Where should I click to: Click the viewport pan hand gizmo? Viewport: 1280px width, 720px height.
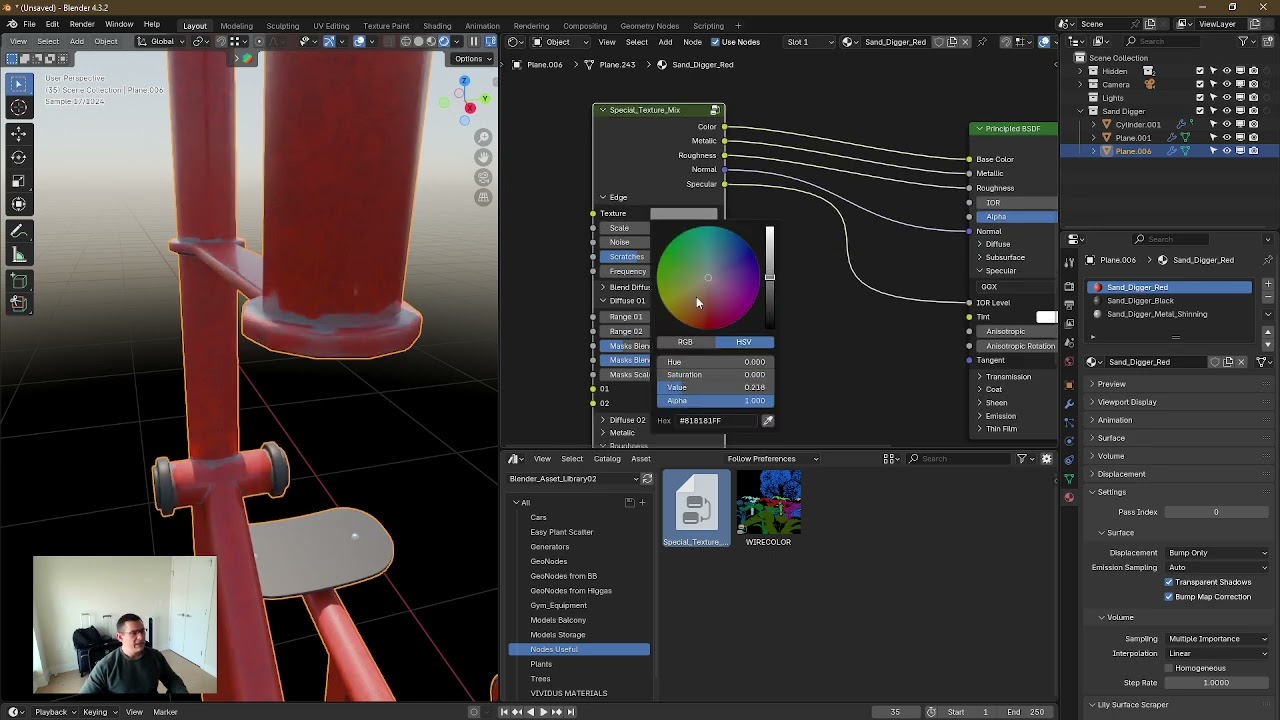pos(483,158)
